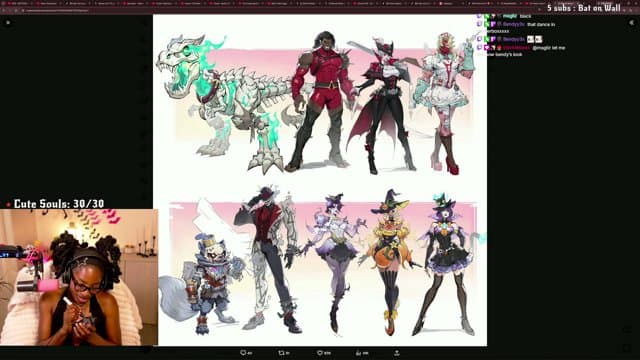Collapse the side panel with the double-arrow icon
The image size is (640, 360).
pyautogui.click(x=631, y=22)
